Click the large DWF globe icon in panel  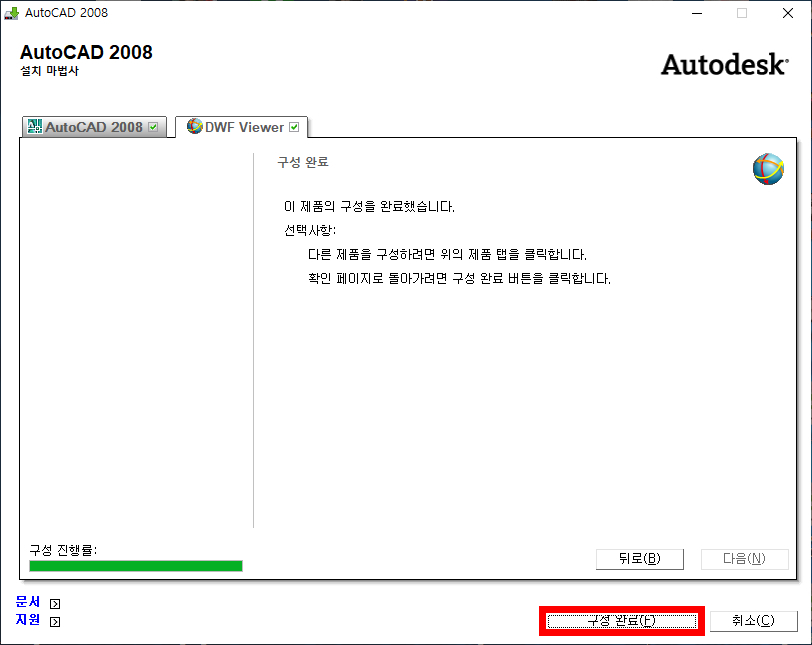click(768, 169)
